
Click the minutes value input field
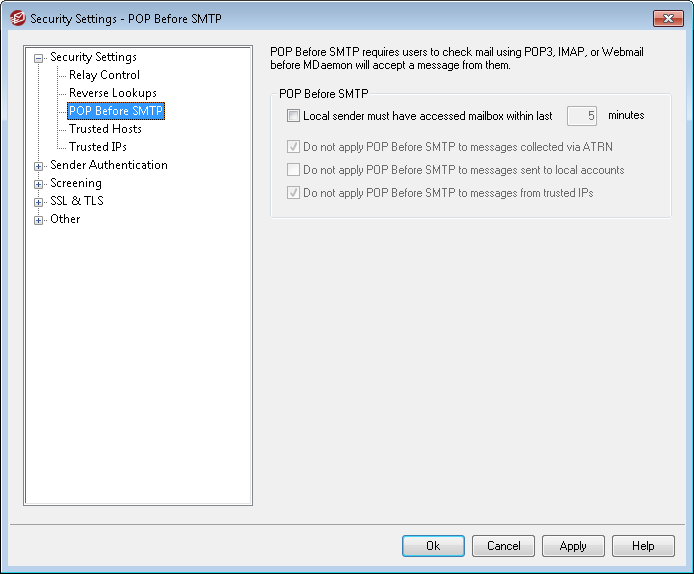pos(582,116)
